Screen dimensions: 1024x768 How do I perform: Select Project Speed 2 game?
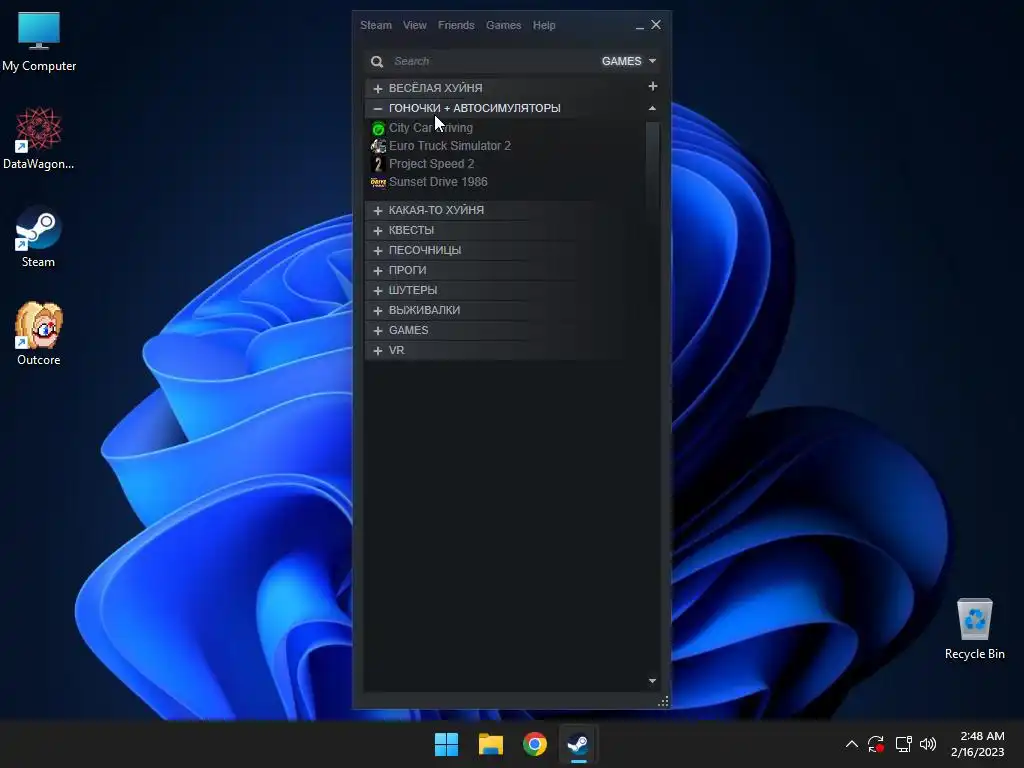[432, 164]
